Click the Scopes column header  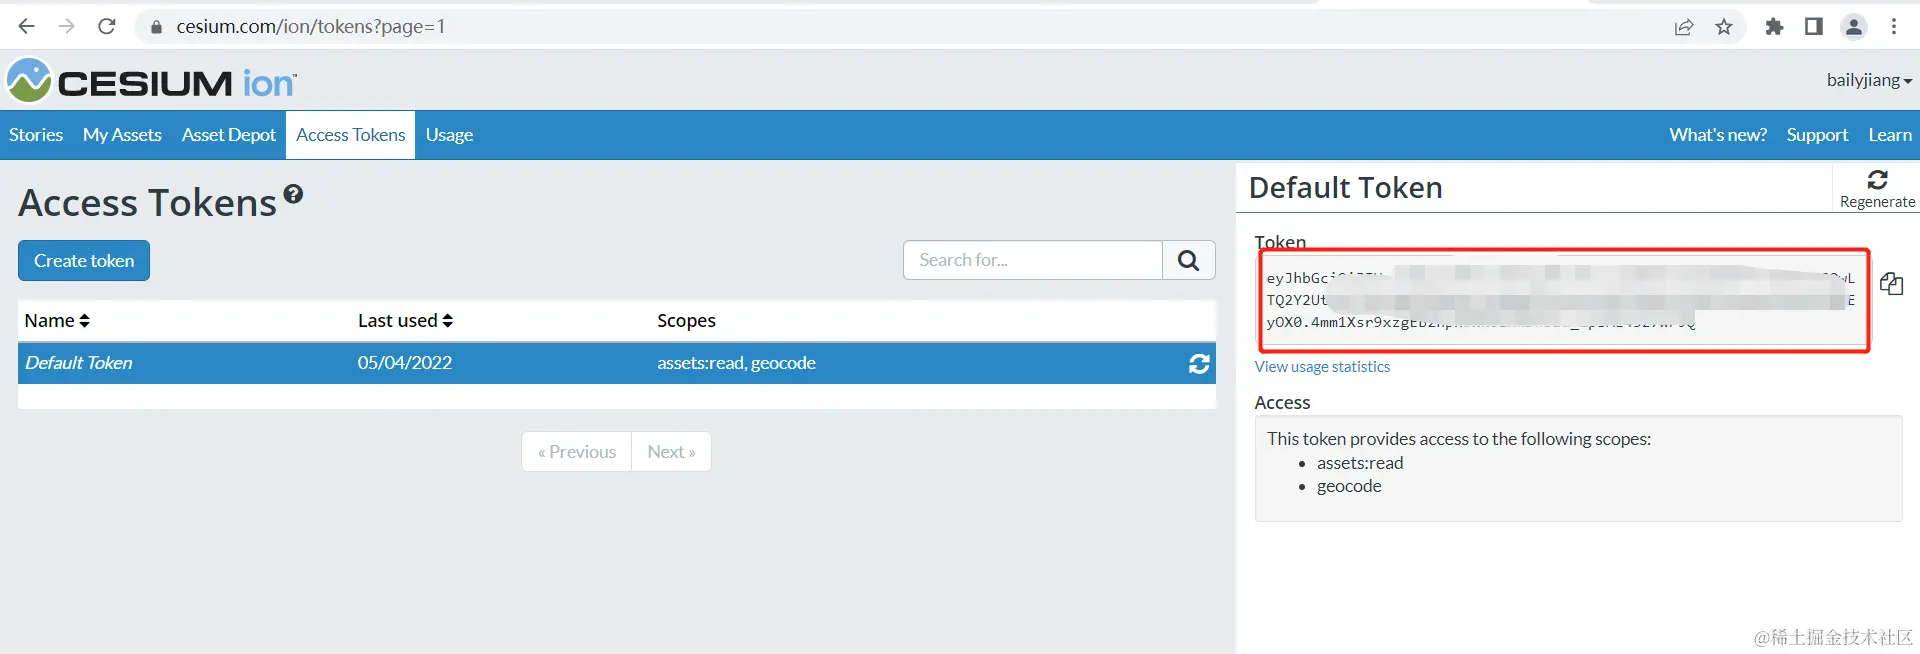(x=686, y=320)
